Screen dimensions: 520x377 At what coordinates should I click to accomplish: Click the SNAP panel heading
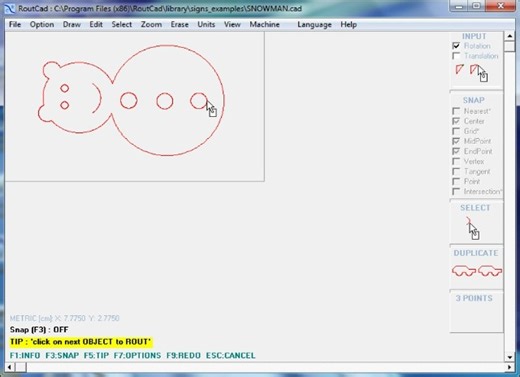[474, 100]
